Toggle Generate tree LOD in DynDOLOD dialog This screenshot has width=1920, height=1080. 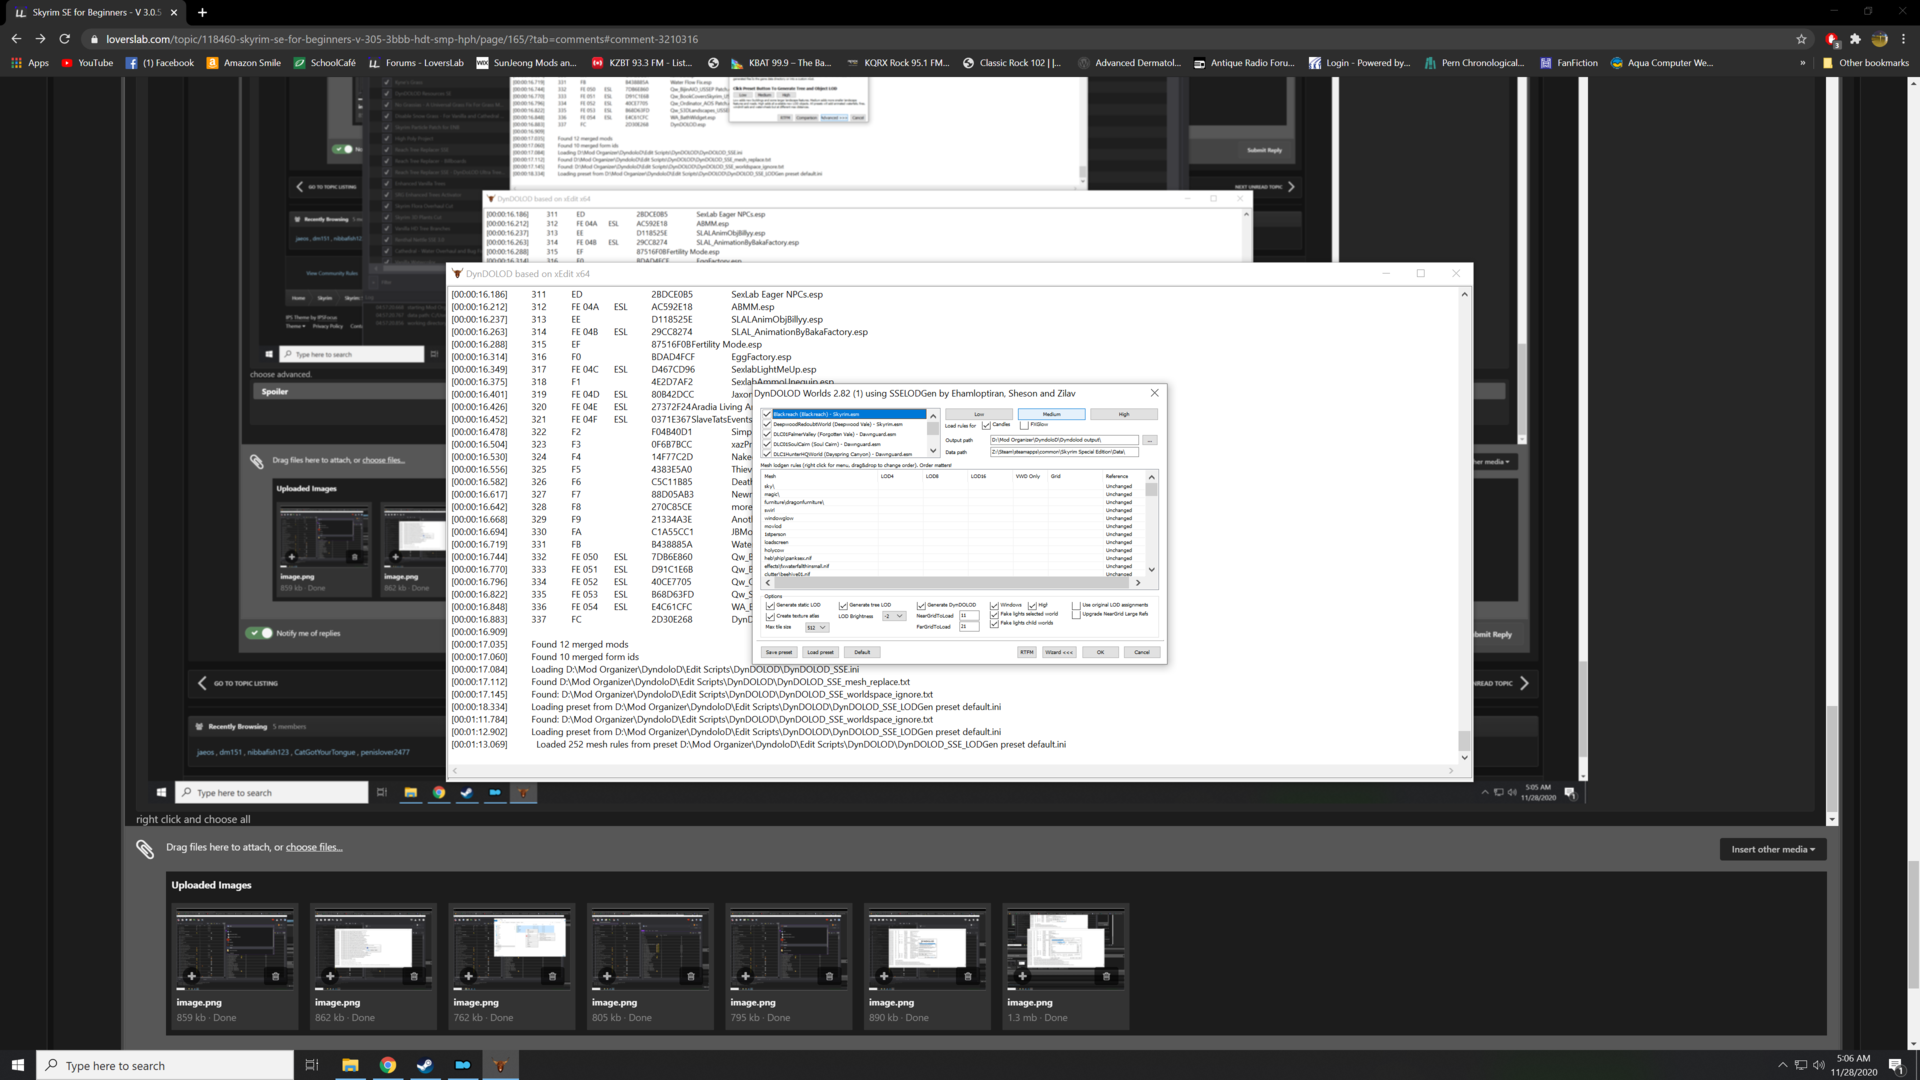pos(843,606)
